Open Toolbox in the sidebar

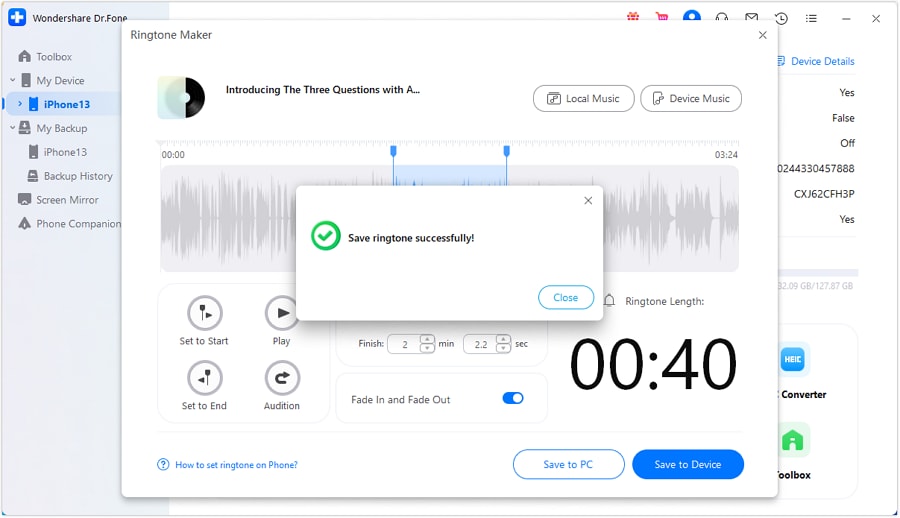pos(54,56)
